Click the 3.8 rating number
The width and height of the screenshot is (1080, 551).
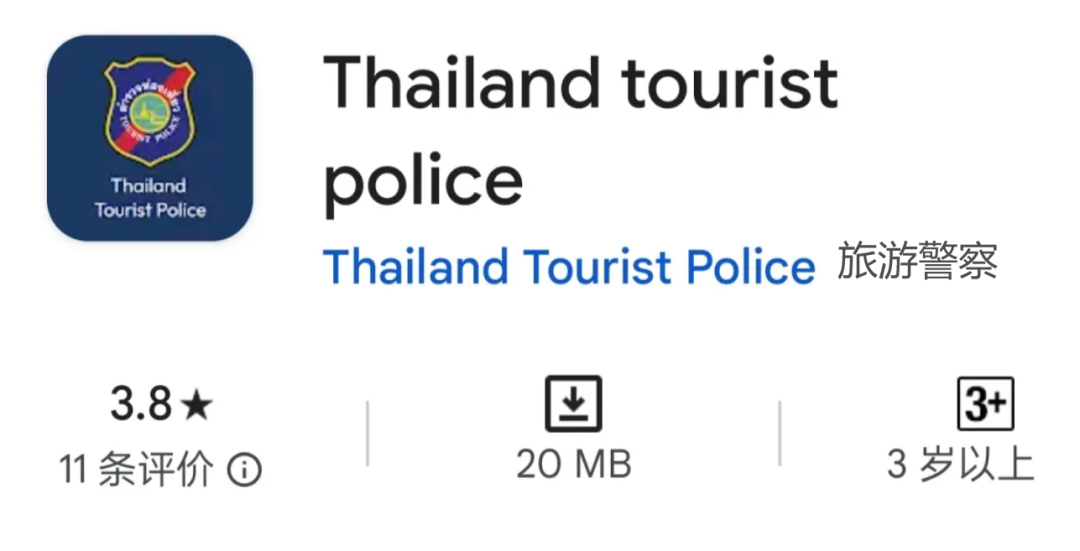141,404
